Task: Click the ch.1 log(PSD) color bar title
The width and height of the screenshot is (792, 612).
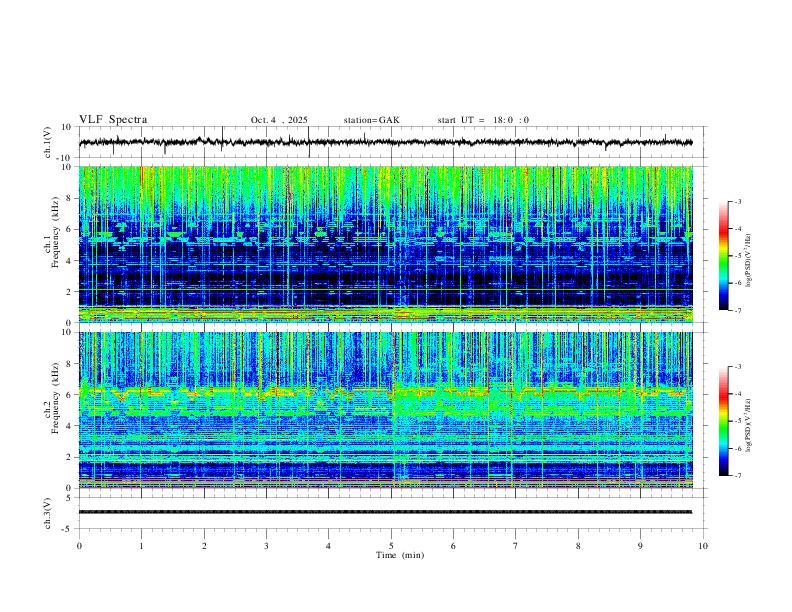Action: (x=749, y=260)
